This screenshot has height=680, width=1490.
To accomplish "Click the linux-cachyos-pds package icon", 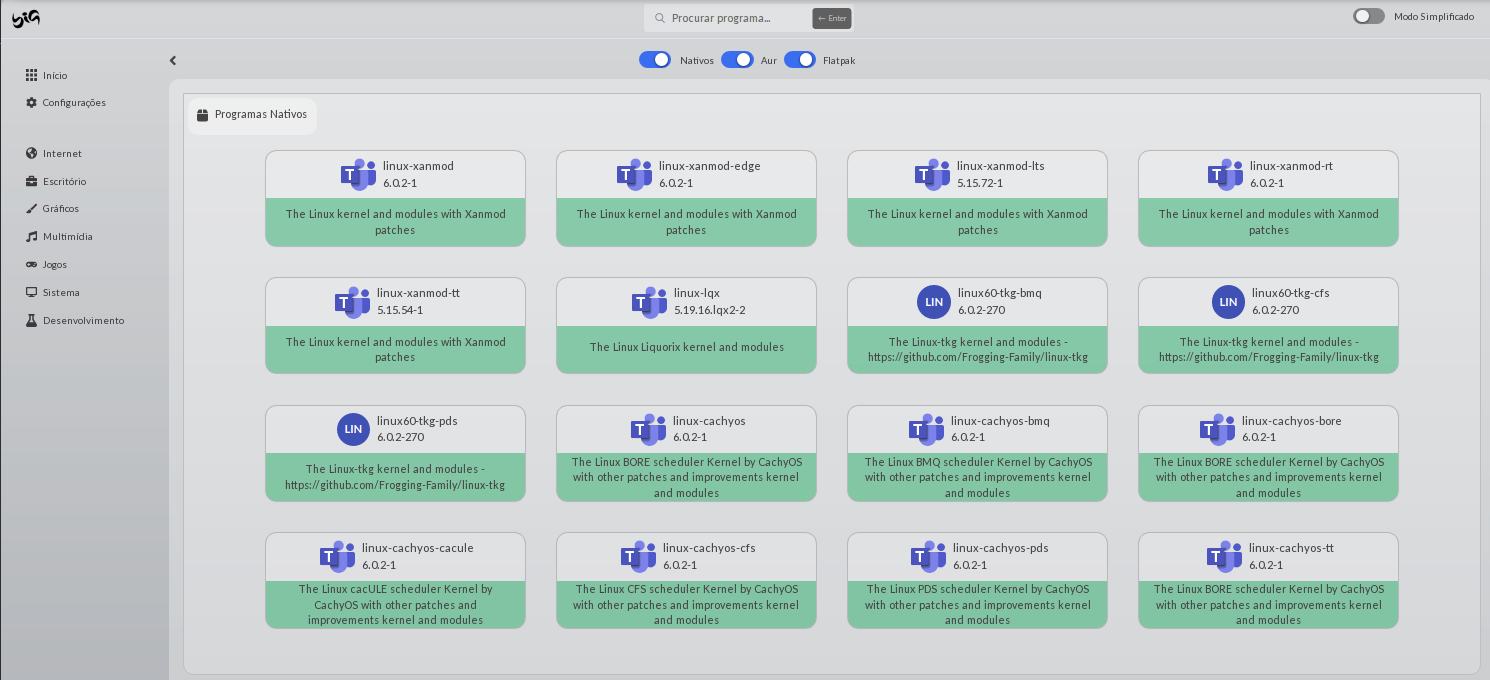I will 928,556.
